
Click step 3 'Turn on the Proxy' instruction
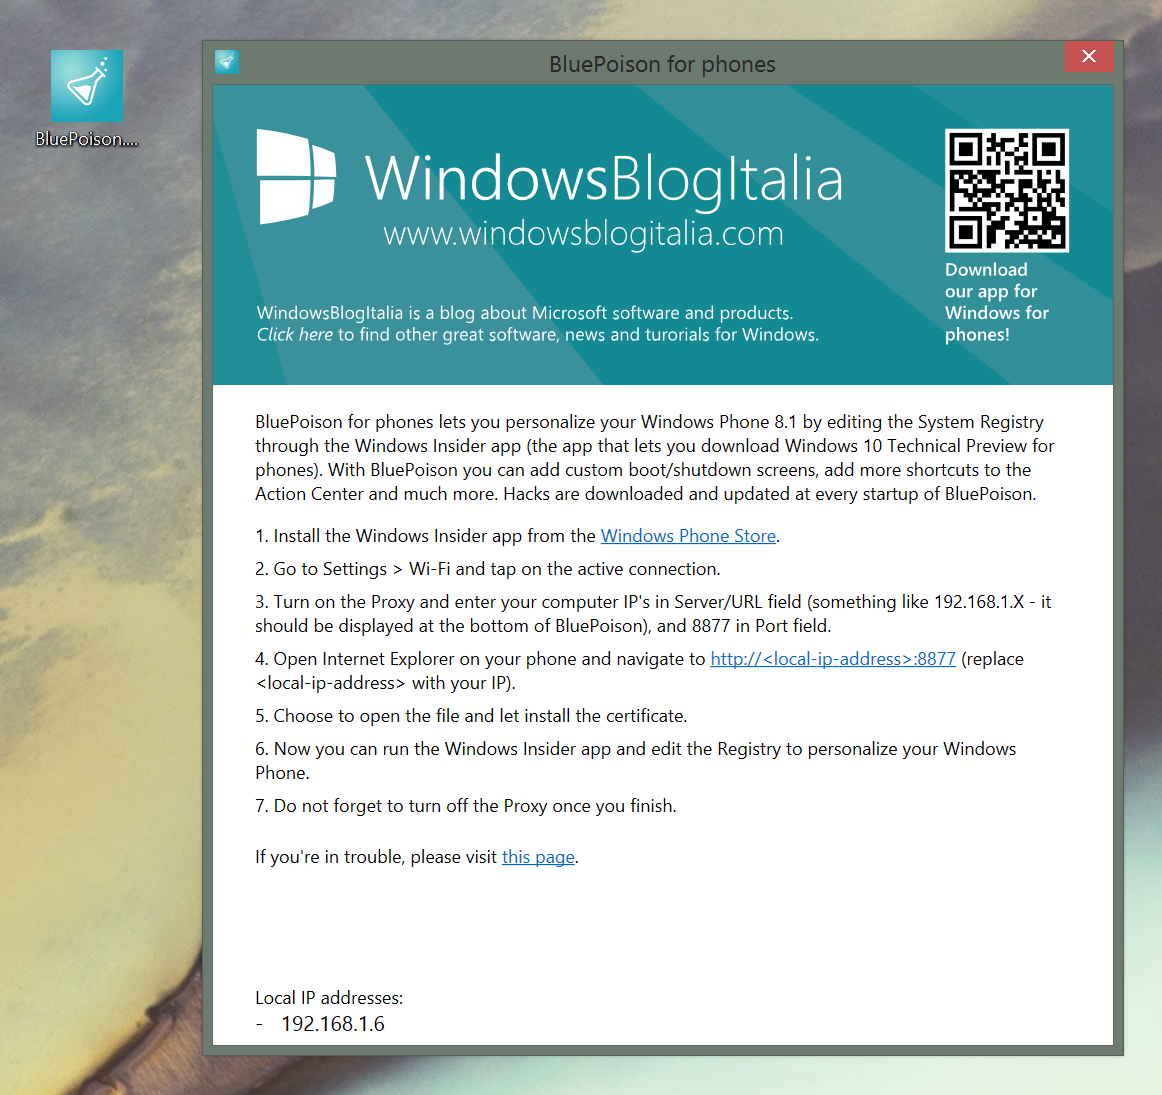tap(653, 613)
